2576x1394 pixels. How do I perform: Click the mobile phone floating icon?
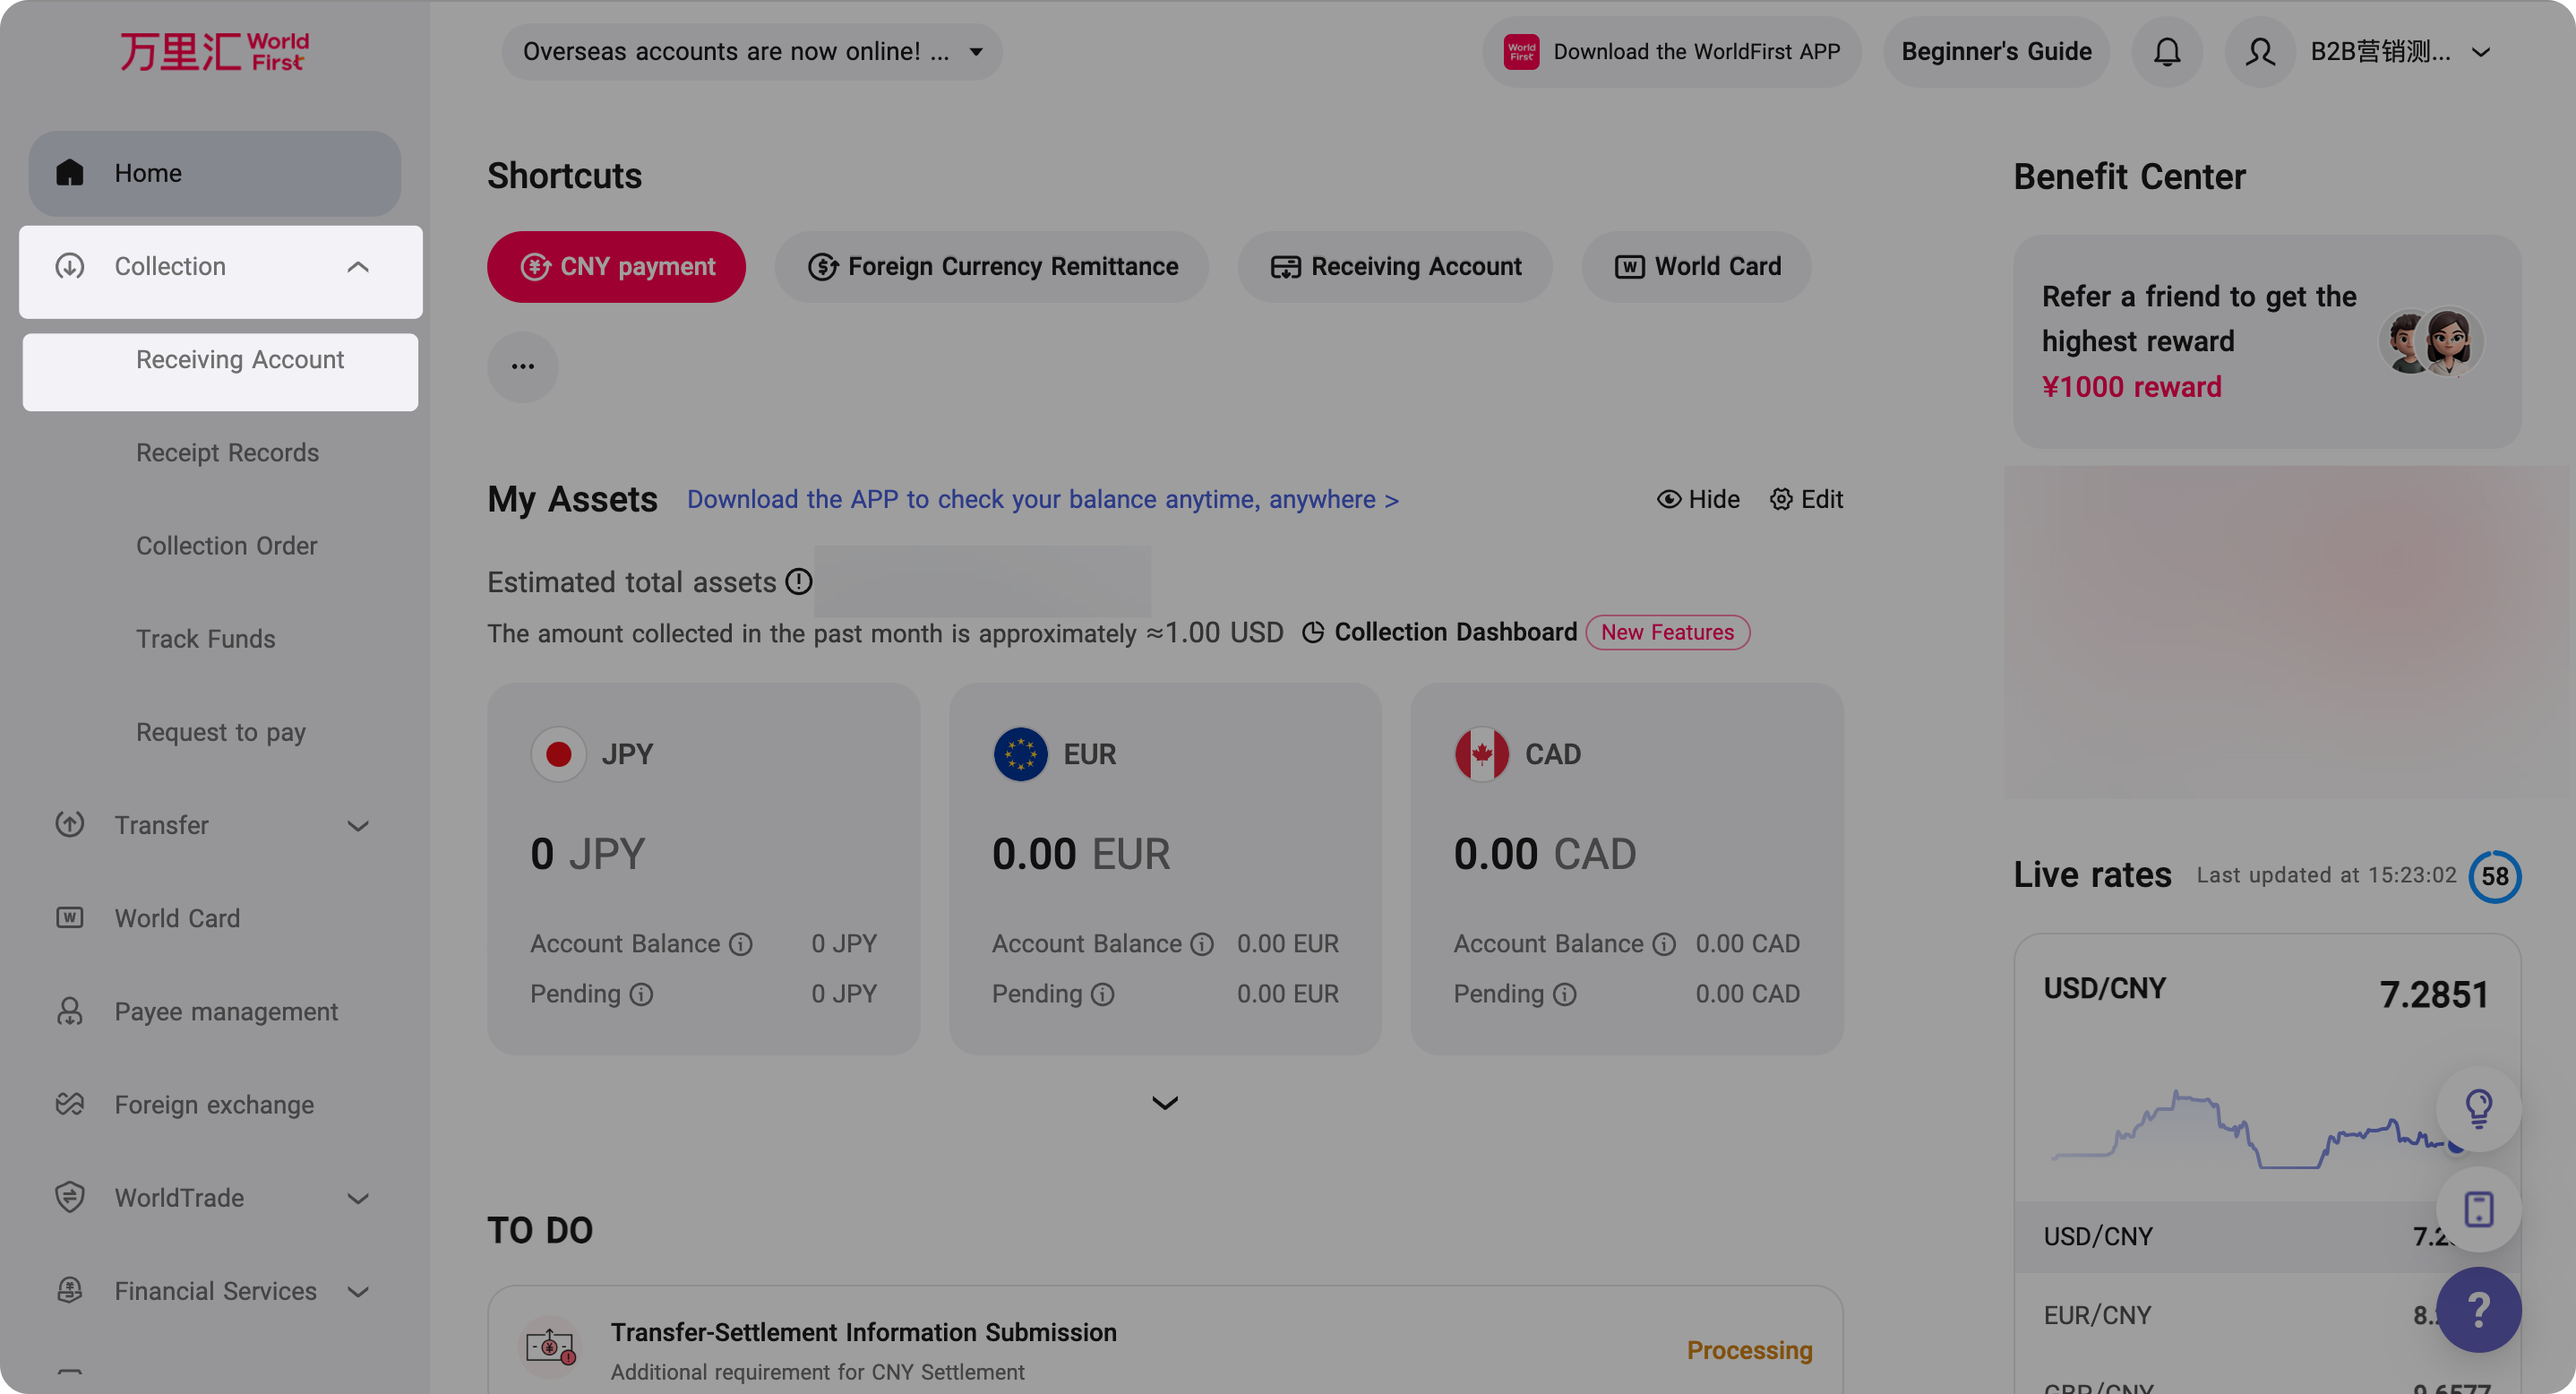pyautogui.click(x=2478, y=1209)
